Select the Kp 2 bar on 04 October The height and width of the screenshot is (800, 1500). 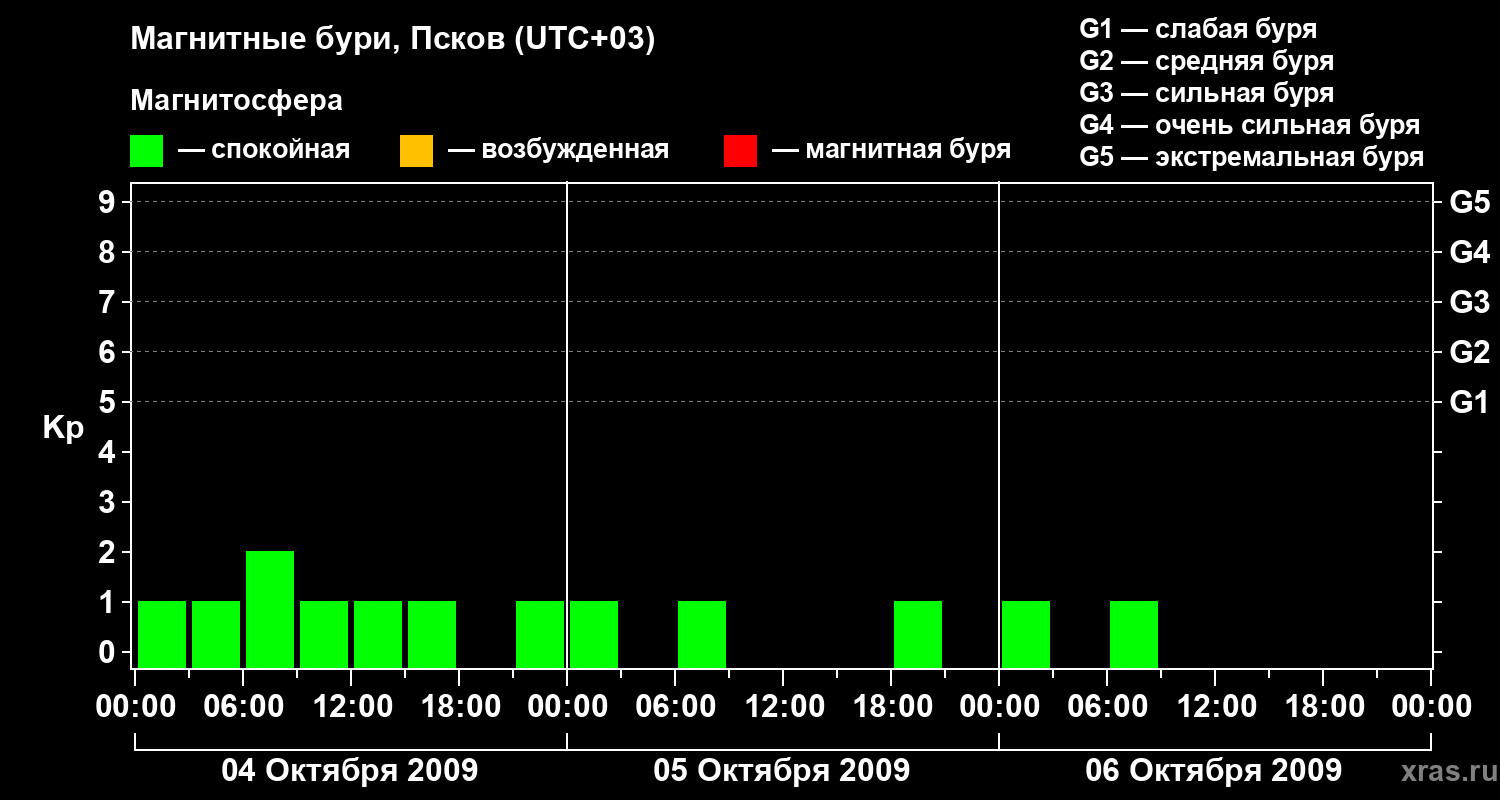(270, 609)
